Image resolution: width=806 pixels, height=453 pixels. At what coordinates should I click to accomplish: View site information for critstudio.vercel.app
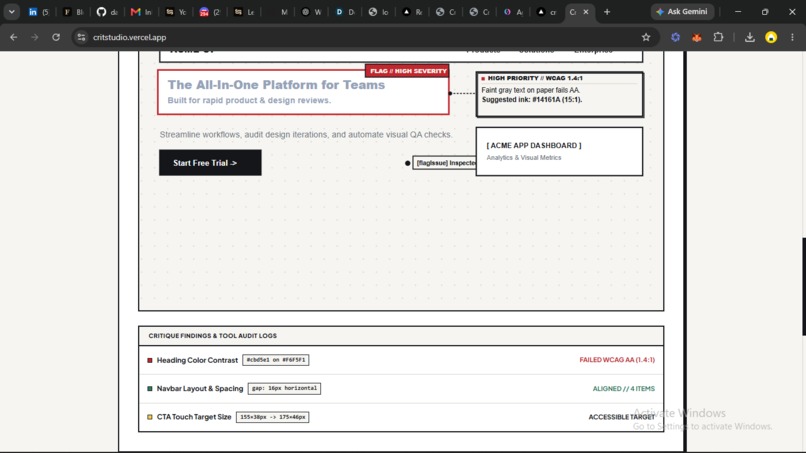81,37
